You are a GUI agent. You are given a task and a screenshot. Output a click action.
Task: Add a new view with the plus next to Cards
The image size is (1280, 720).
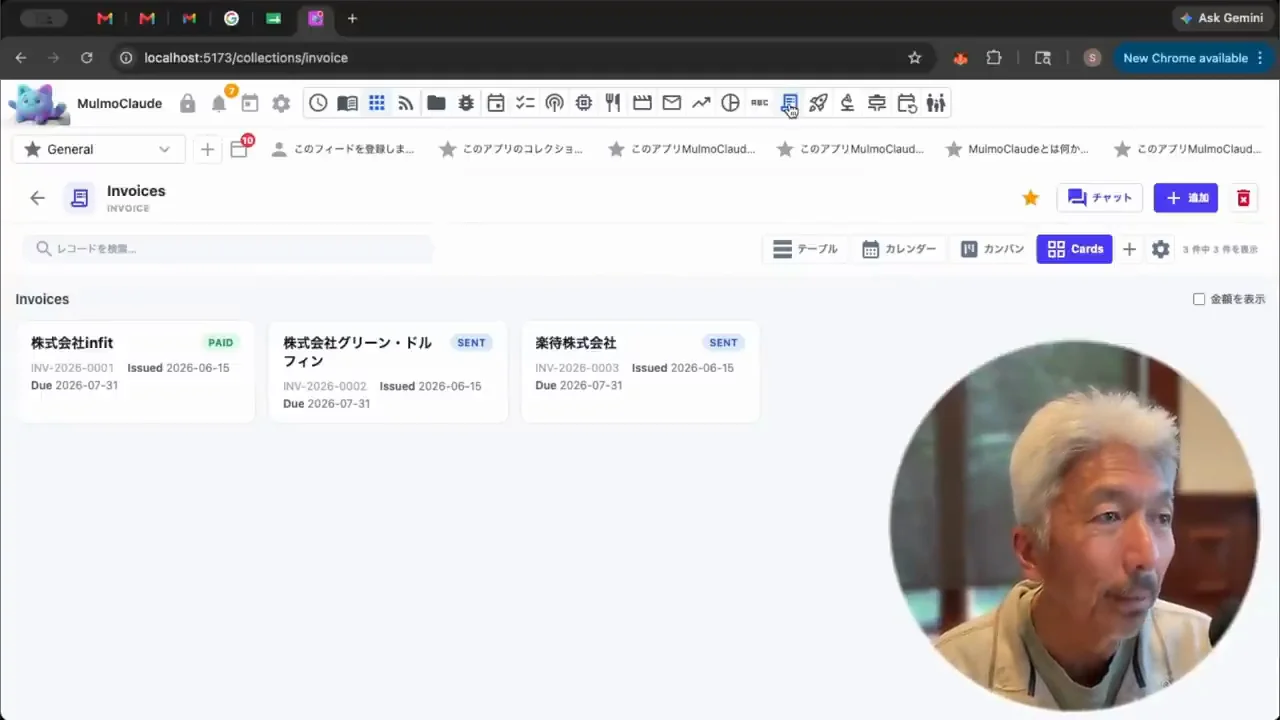pos(1129,249)
